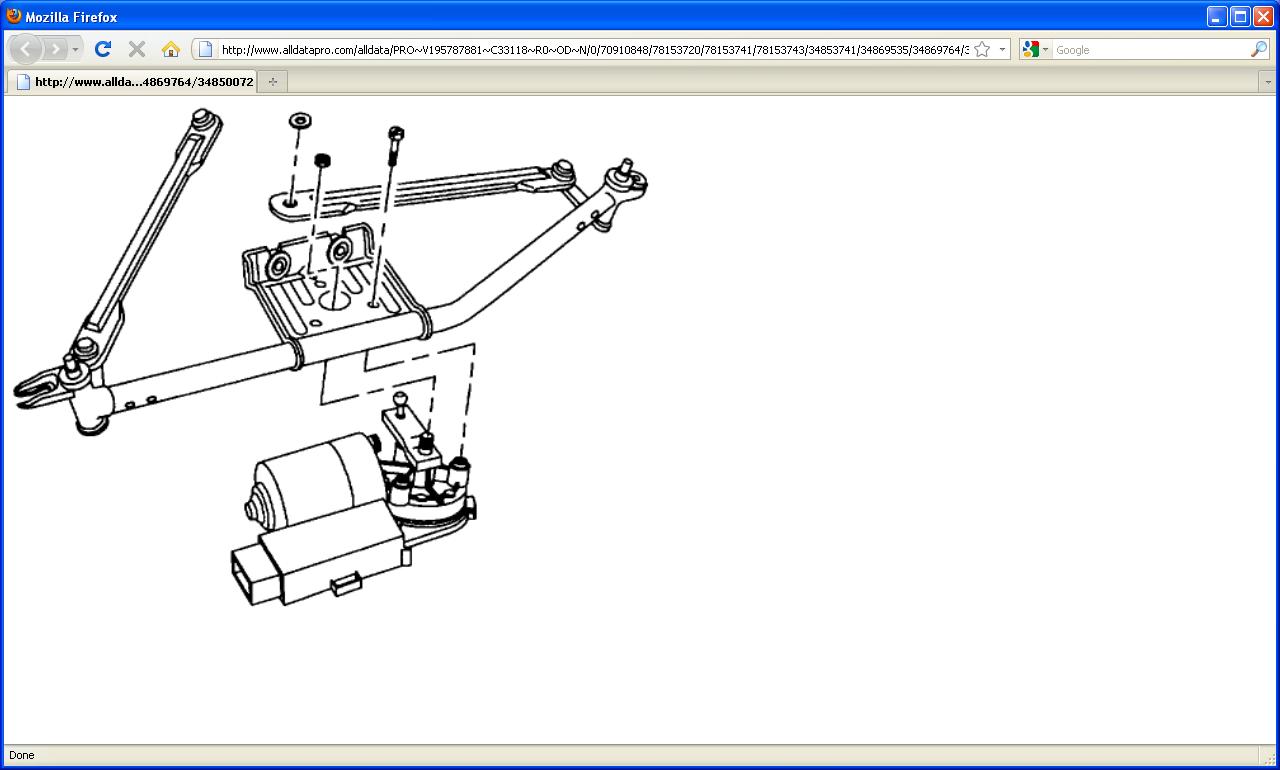
Task: Open the address bar history dropdown
Action: click(1002, 49)
